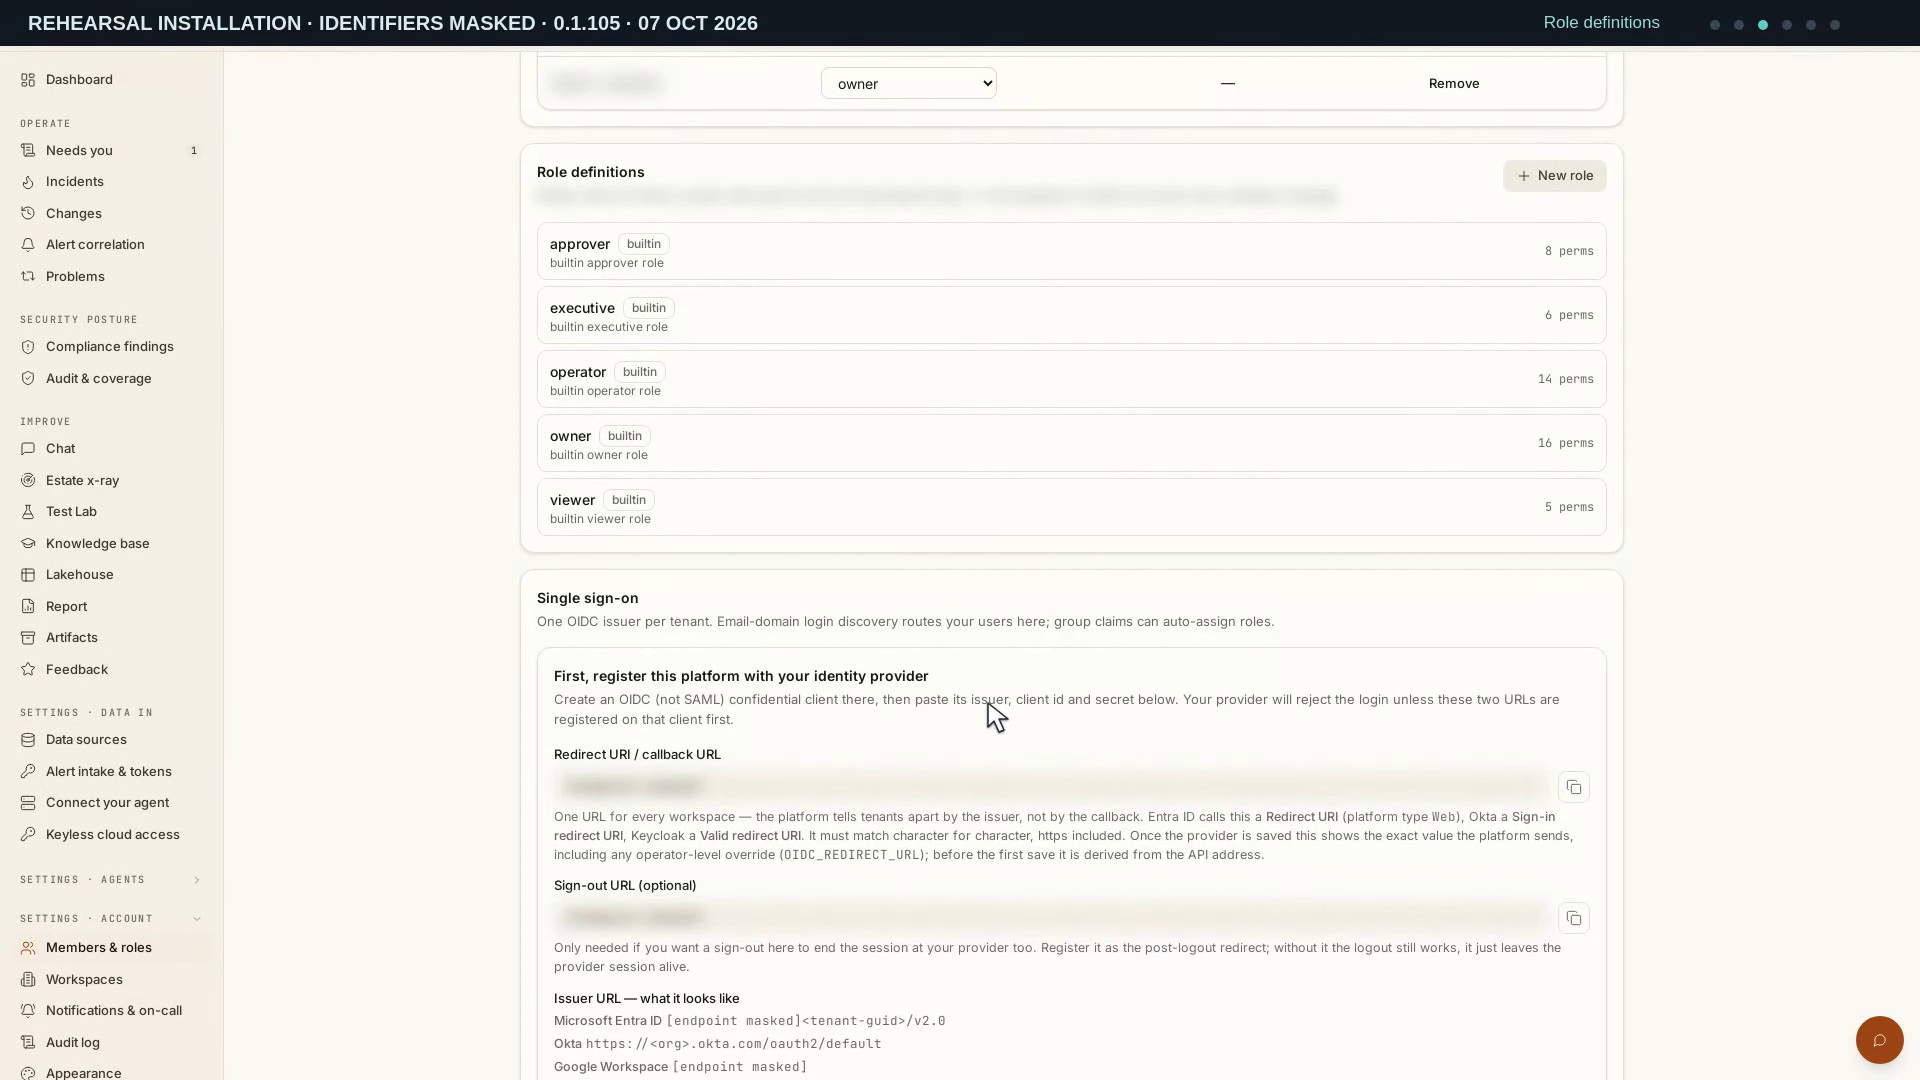Click the New role button
The height and width of the screenshot is (1080, 1920).
click(1555, 176)
